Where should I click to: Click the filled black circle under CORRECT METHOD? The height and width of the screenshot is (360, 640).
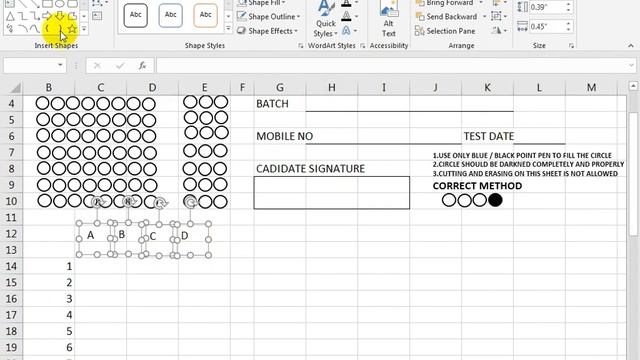coord(495,200)
